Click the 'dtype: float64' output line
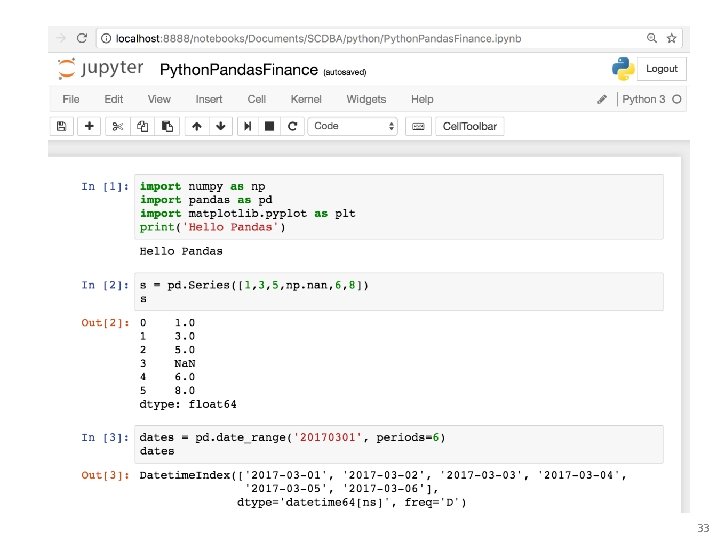The height and width of the screenshot is (540, 720). (x=188, y=404)
